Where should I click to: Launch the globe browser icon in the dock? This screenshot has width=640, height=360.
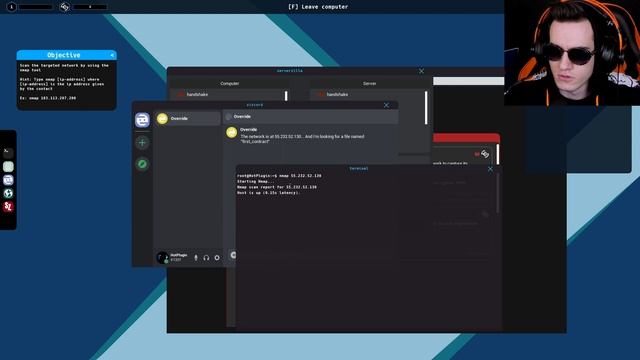(x=8, y=193)
